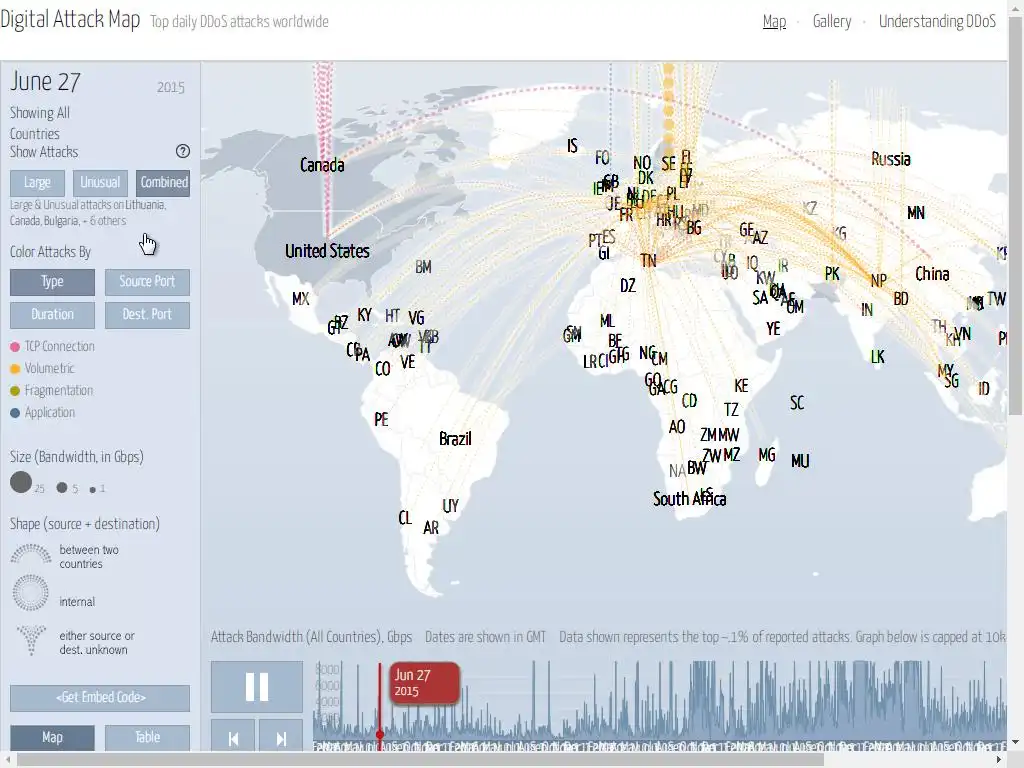Viewport: 1024px width, 768px height.
Task: Select South Africa on the map
Action: pos(690,499)
